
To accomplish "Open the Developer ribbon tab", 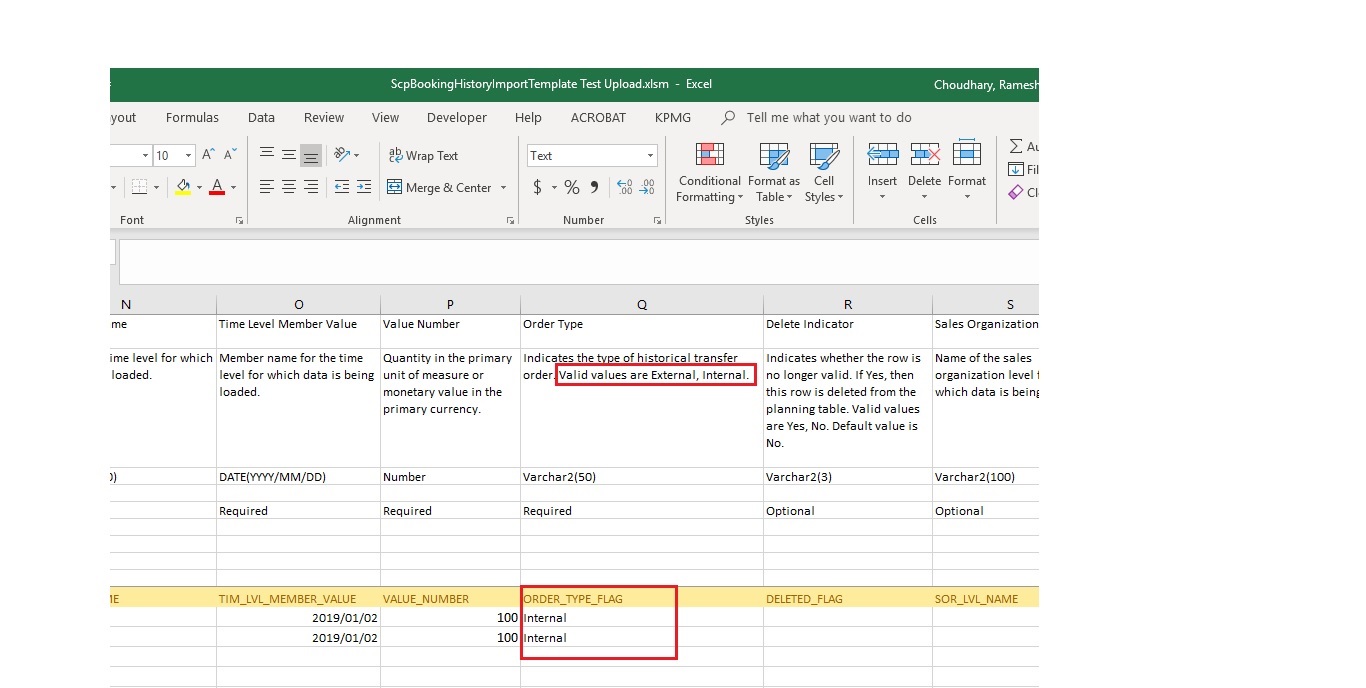I will tap(456, 117).
